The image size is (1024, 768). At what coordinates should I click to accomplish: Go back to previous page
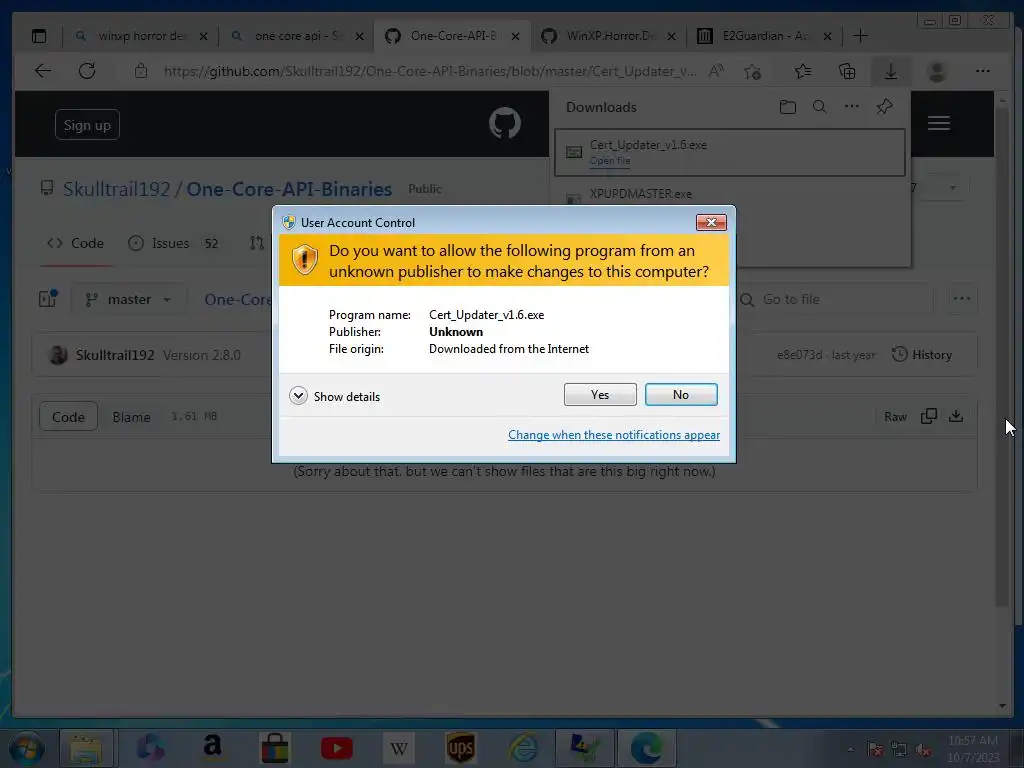pos(43,71)
